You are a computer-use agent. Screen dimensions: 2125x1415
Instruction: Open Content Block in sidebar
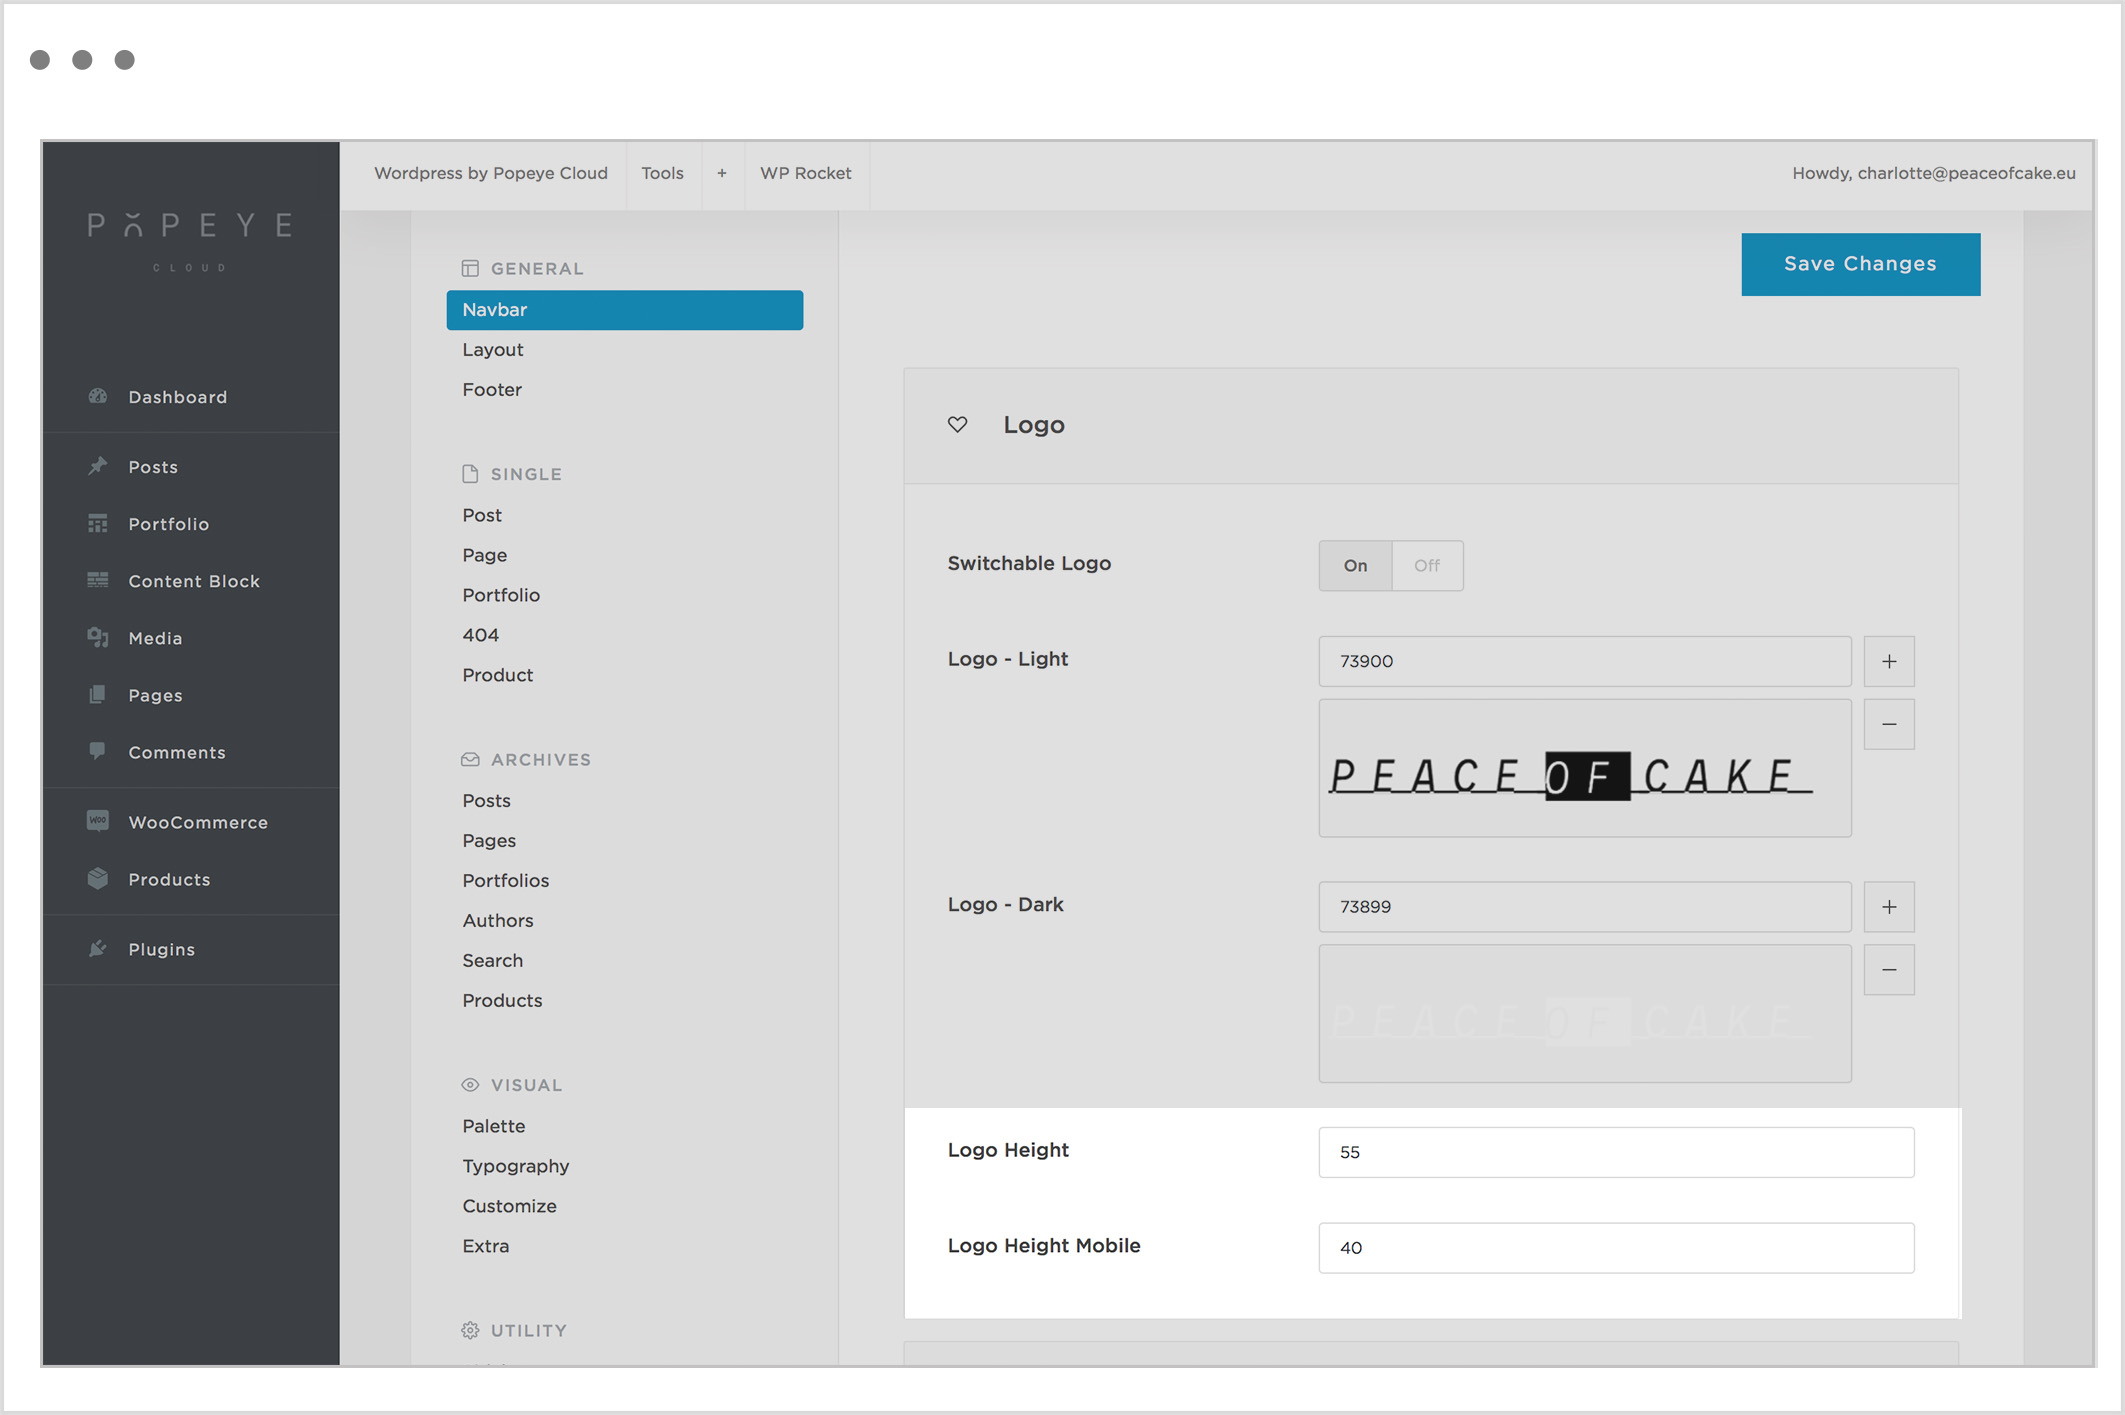tap(194, 581)
